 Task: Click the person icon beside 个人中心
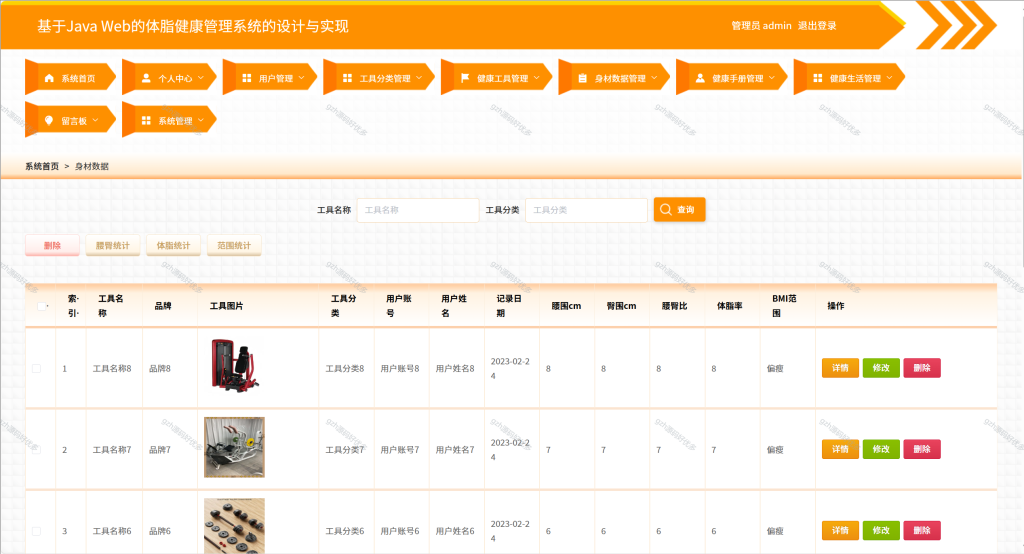[146, 78]
